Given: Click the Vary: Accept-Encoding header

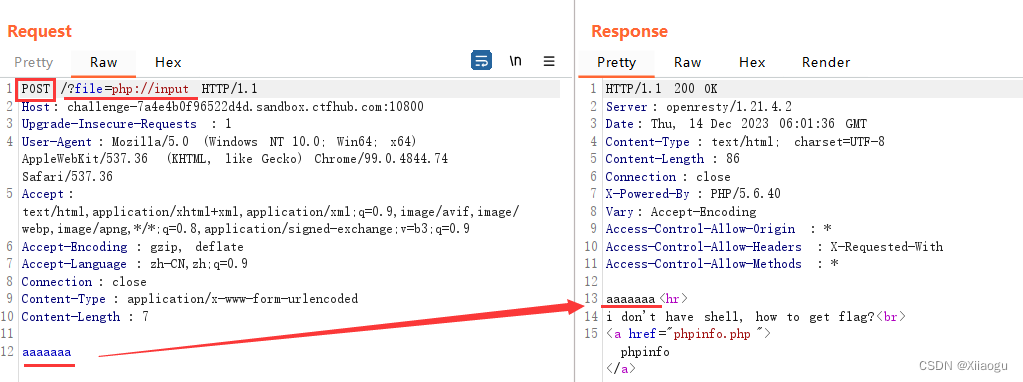Looking at the screenshot, I should 680,212.
